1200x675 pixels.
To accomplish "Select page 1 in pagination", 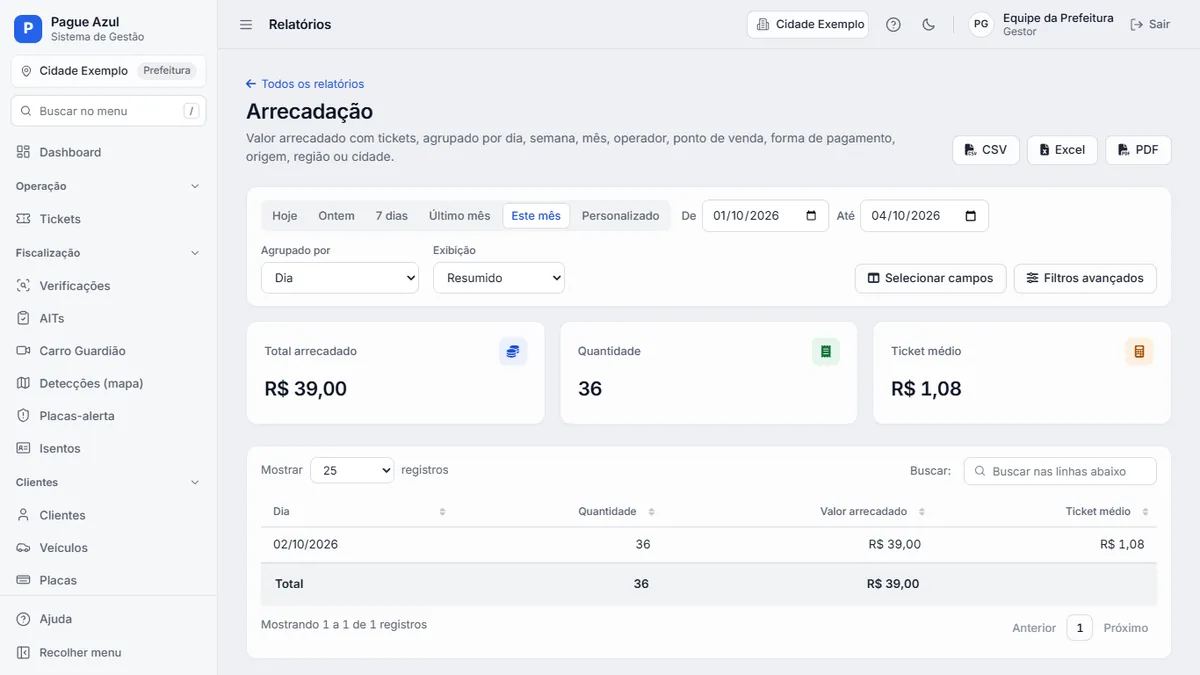I will click(x=1080, y=628).
